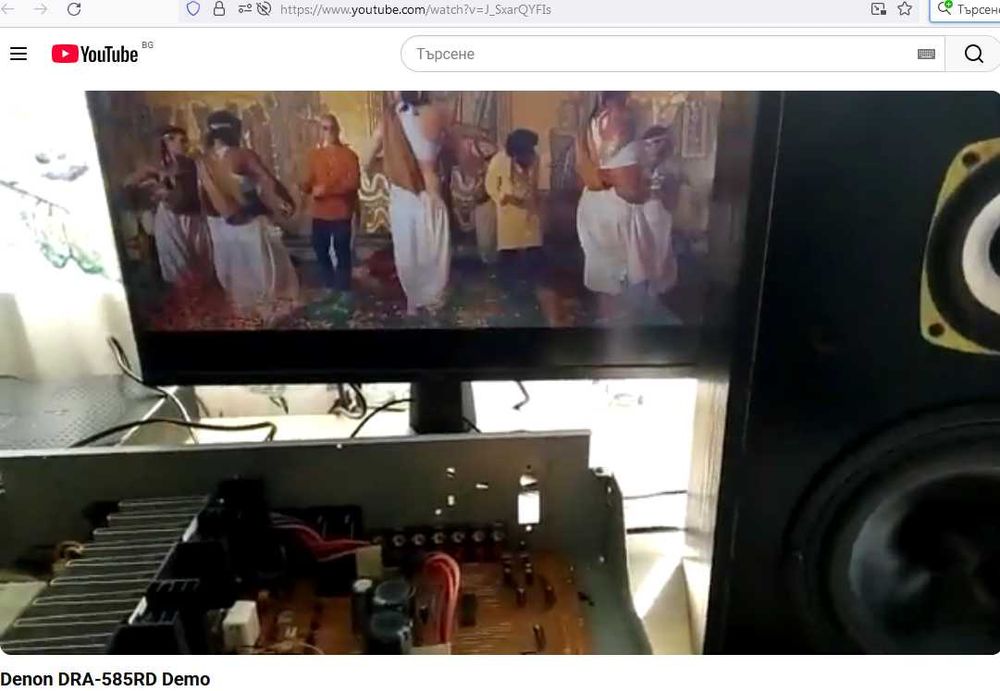Show site security padlock information
This screenshot has height=691, width=1000.
coord(219,9)
